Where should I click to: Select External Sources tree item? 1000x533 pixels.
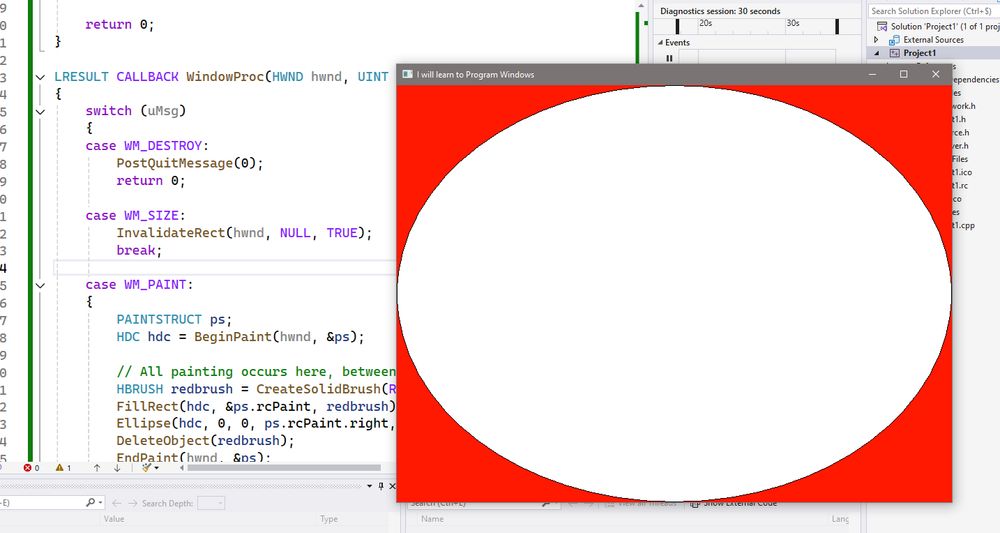933,40
